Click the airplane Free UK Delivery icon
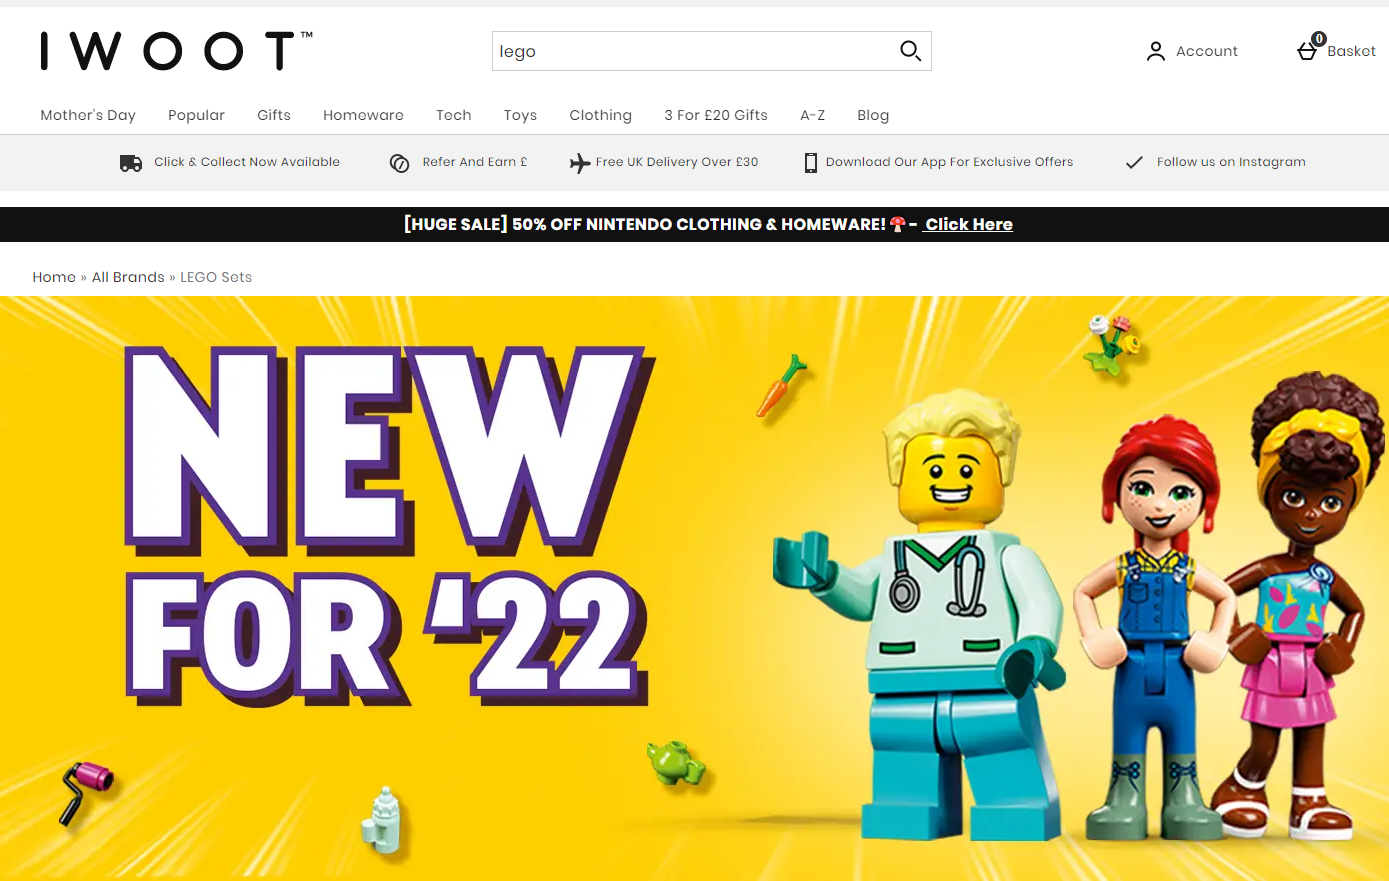Screen dimensions: 1389x881 (x=580, y=163)
